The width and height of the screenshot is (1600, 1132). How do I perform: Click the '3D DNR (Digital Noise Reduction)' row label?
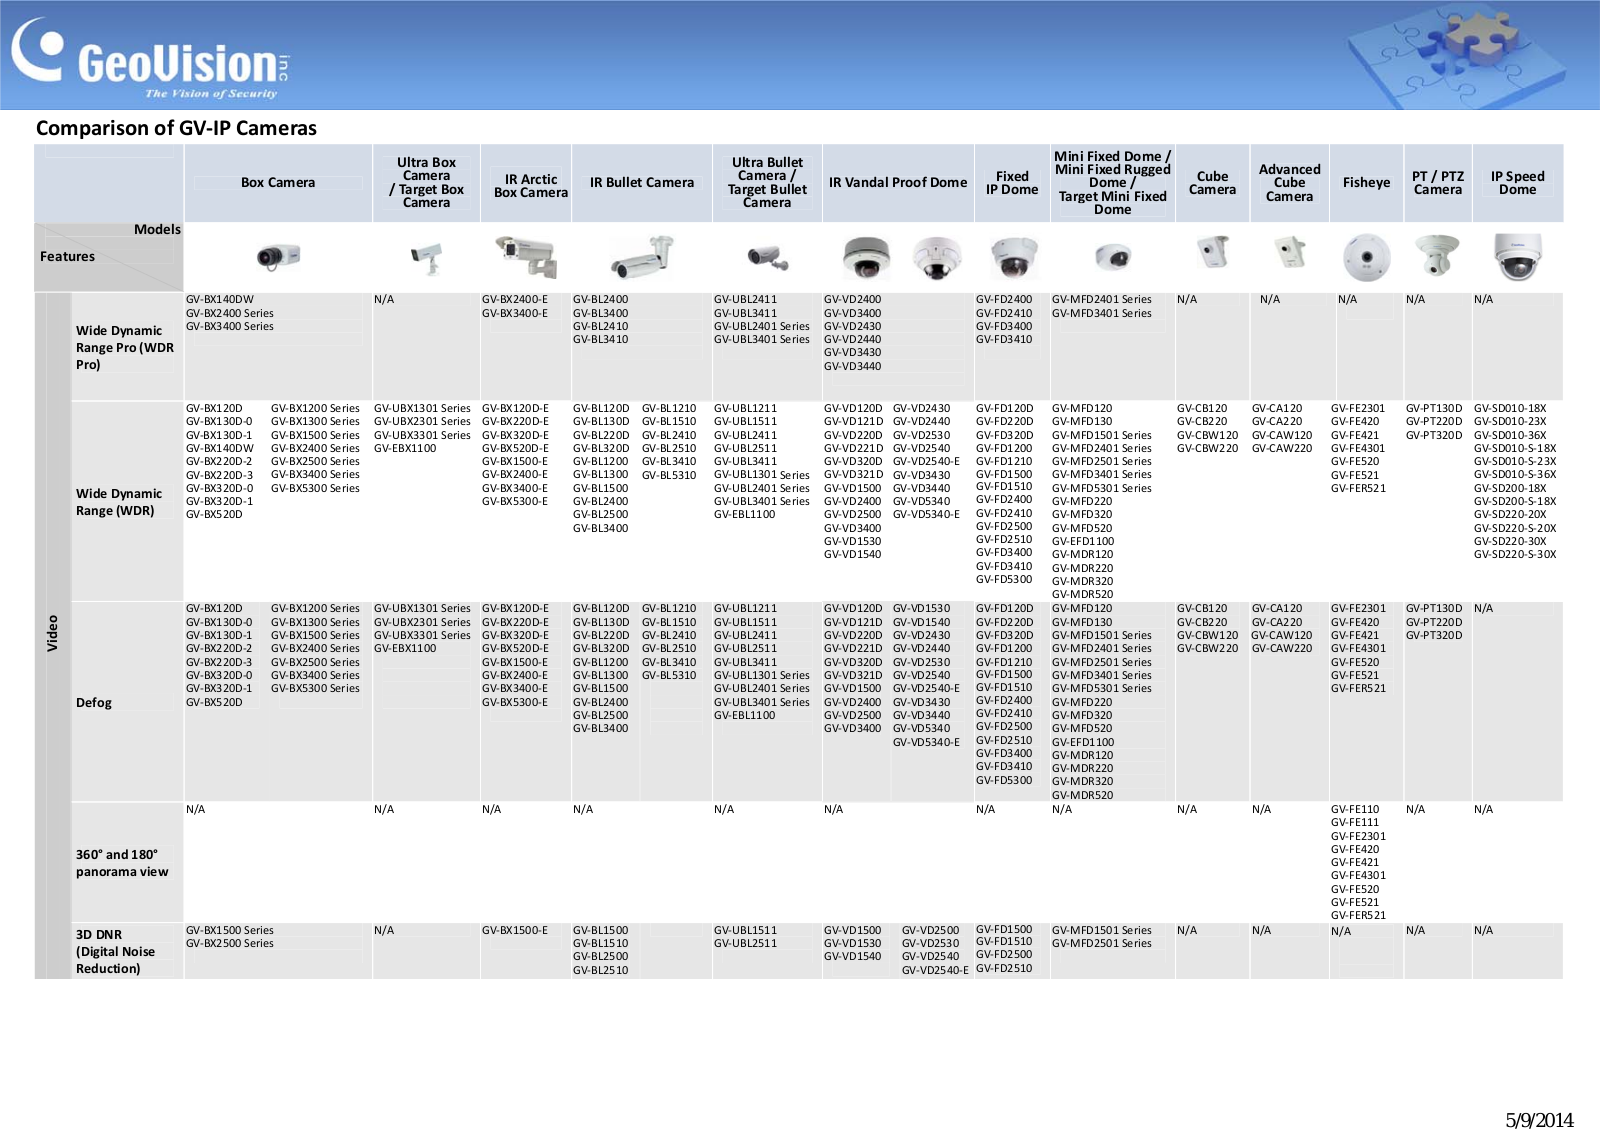(x=115, y=952)
